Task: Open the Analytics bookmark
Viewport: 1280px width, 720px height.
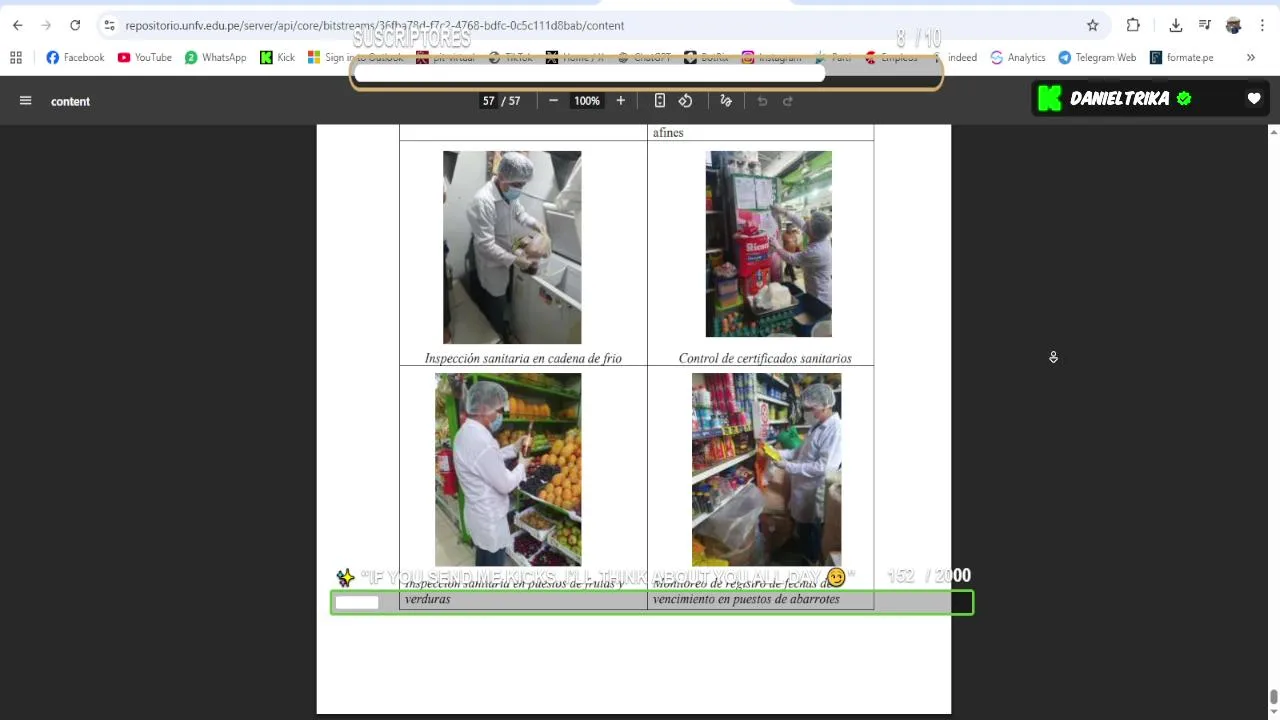Action: click(x=1017, y=57)
